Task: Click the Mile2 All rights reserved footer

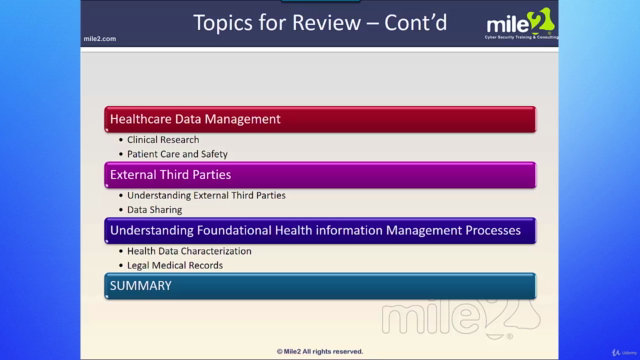Action: pyautogui.click(x=320, y=351)
